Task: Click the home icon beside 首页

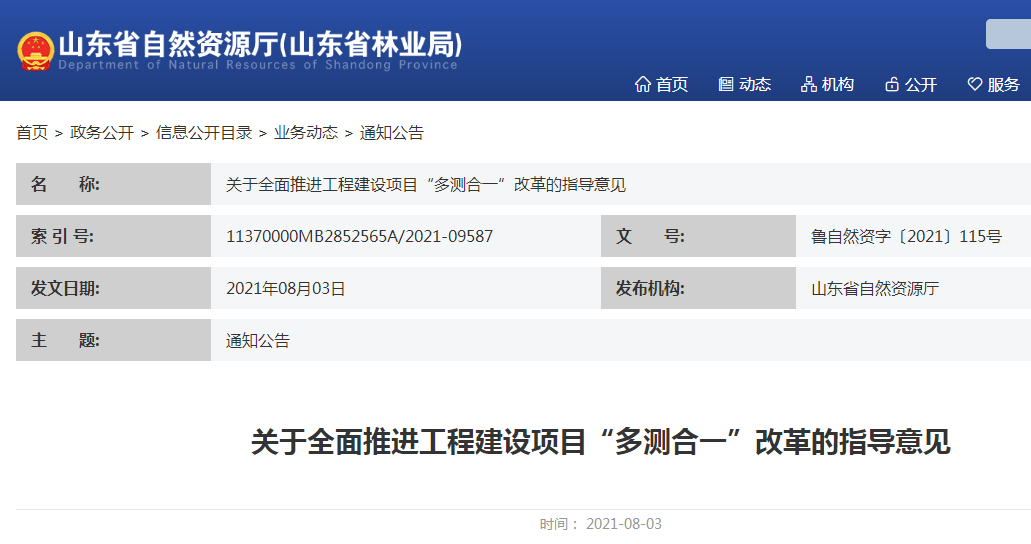Action: (642, 84)
